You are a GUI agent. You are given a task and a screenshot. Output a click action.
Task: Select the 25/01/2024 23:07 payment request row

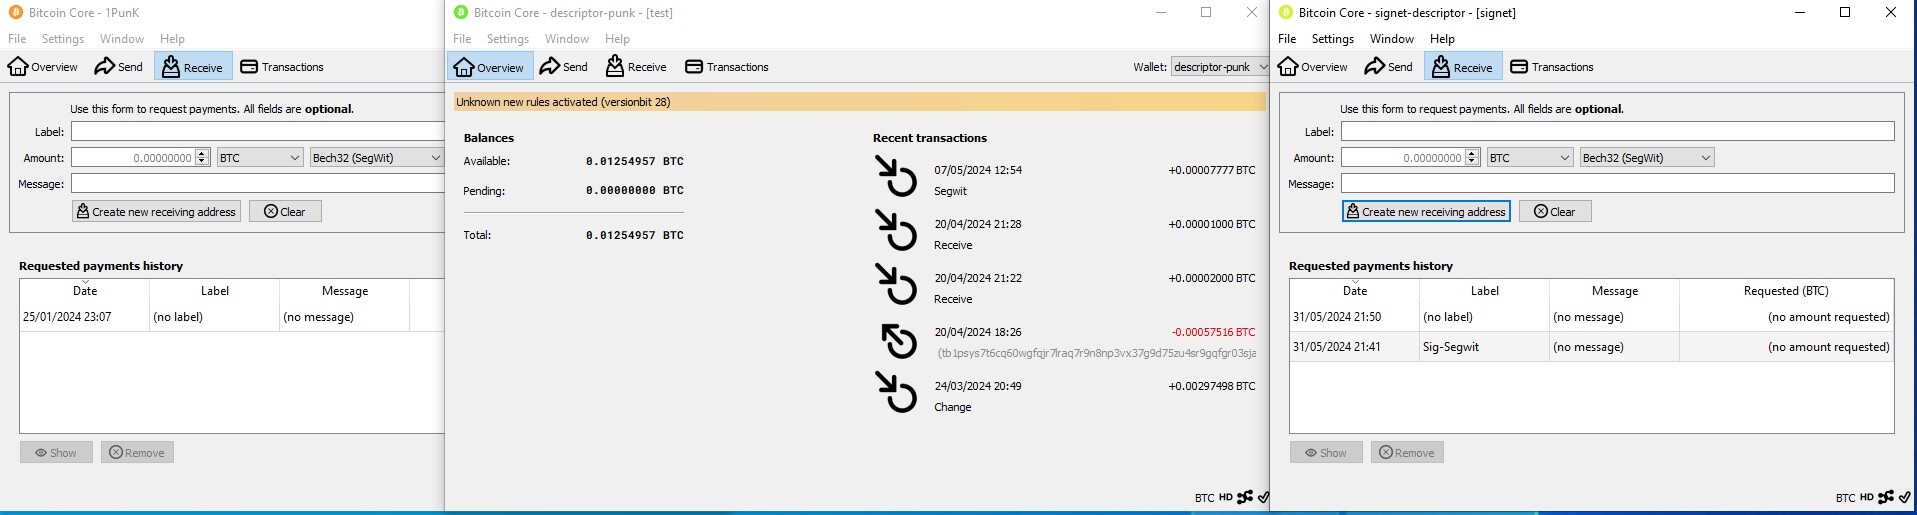point(231,317)
